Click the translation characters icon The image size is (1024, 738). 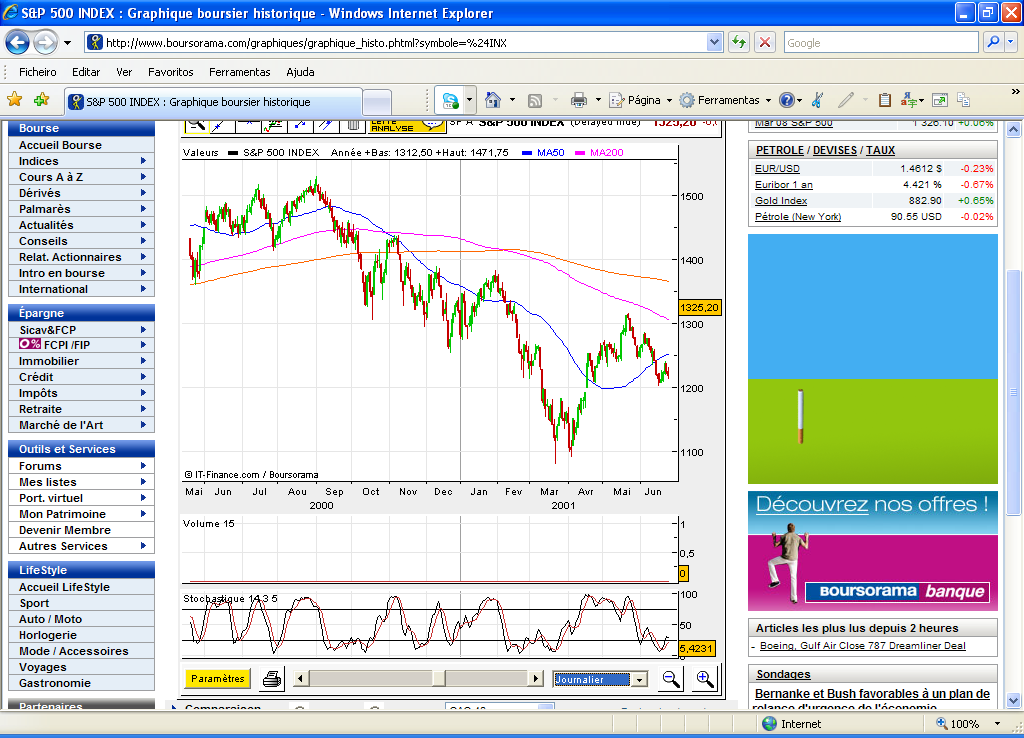(908, 100)
